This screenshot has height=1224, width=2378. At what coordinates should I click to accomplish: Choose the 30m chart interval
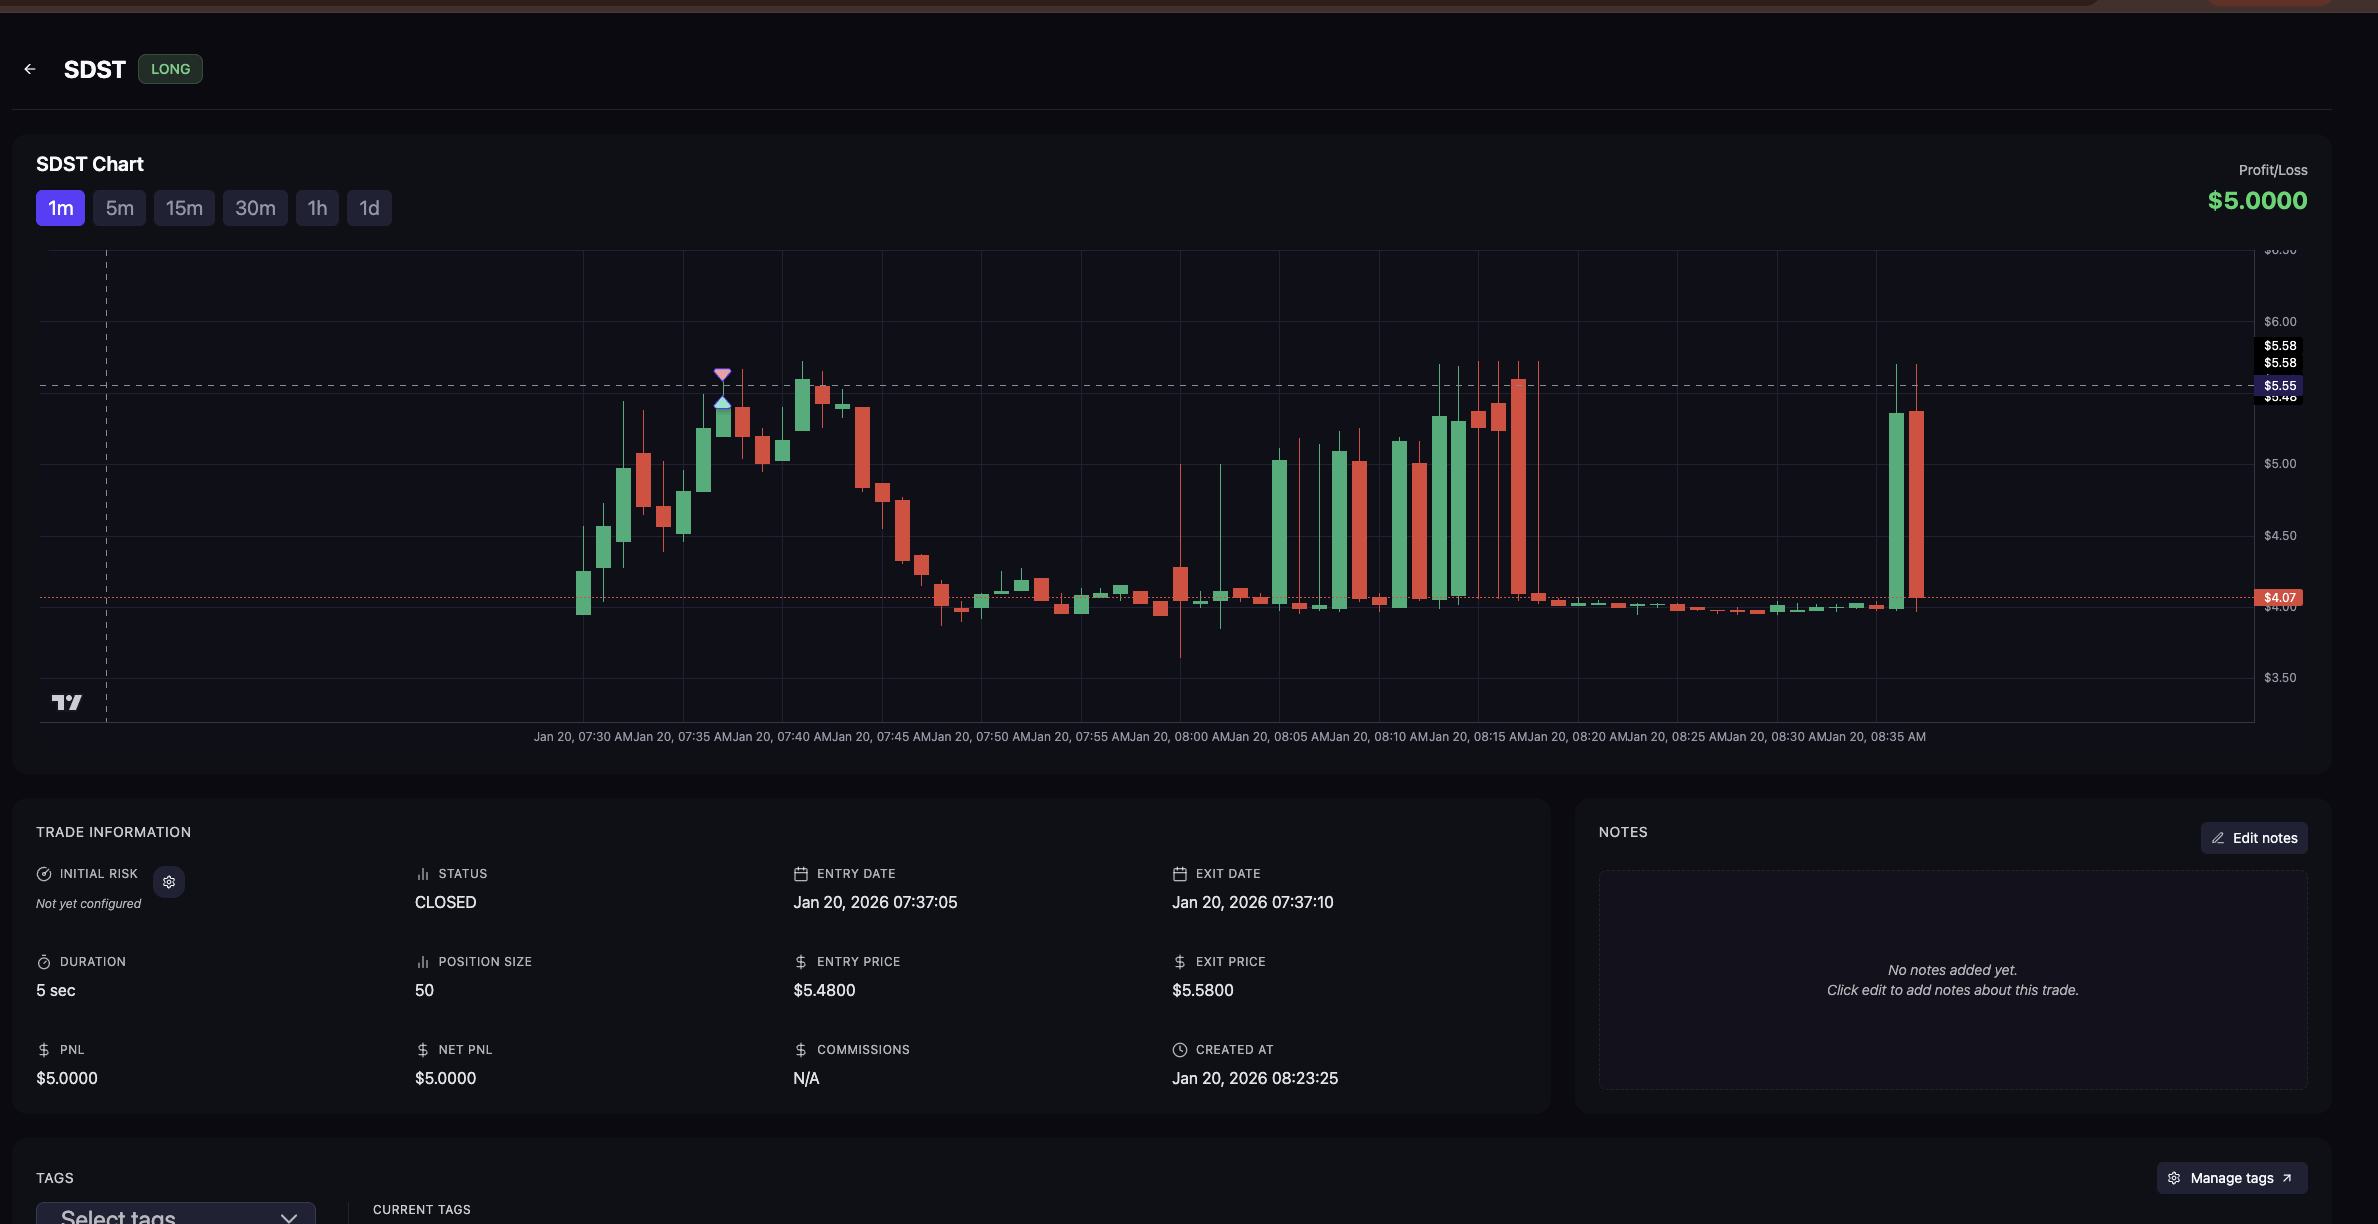(x=255, y=208)
